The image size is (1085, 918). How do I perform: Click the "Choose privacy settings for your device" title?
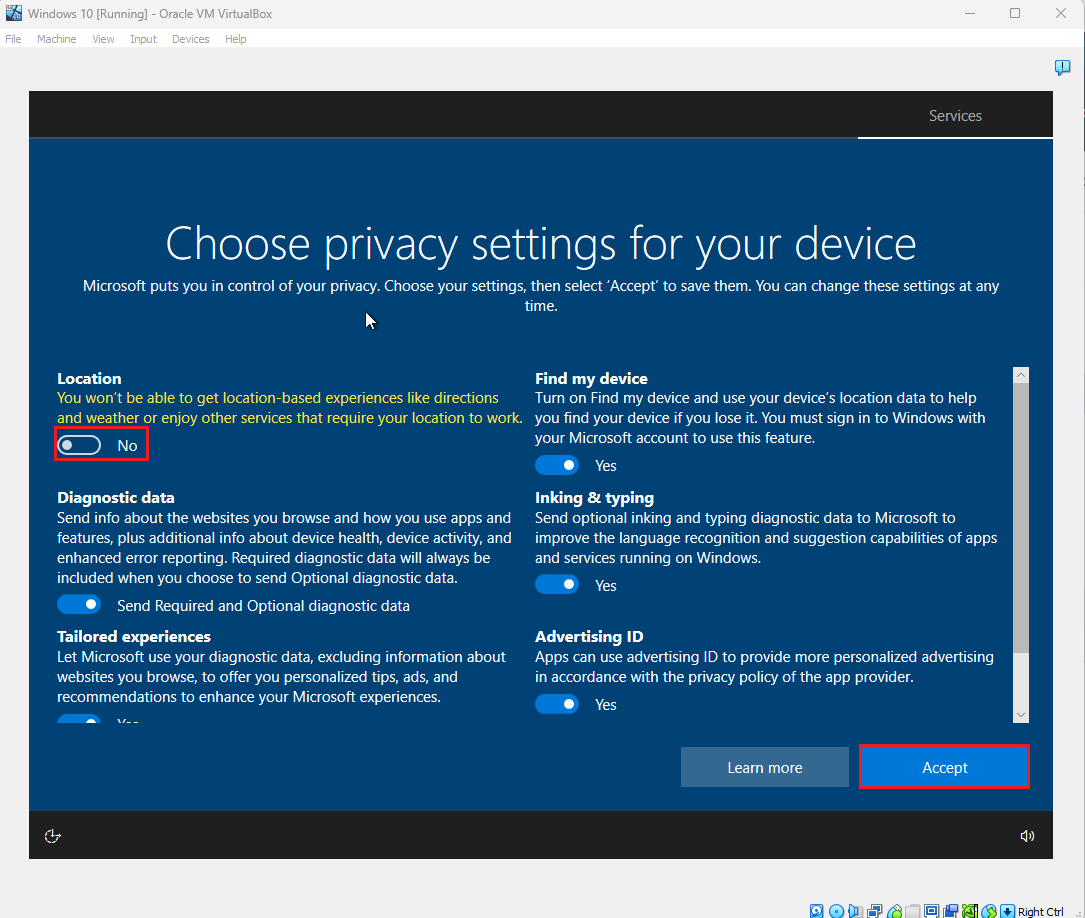point(541,244)
